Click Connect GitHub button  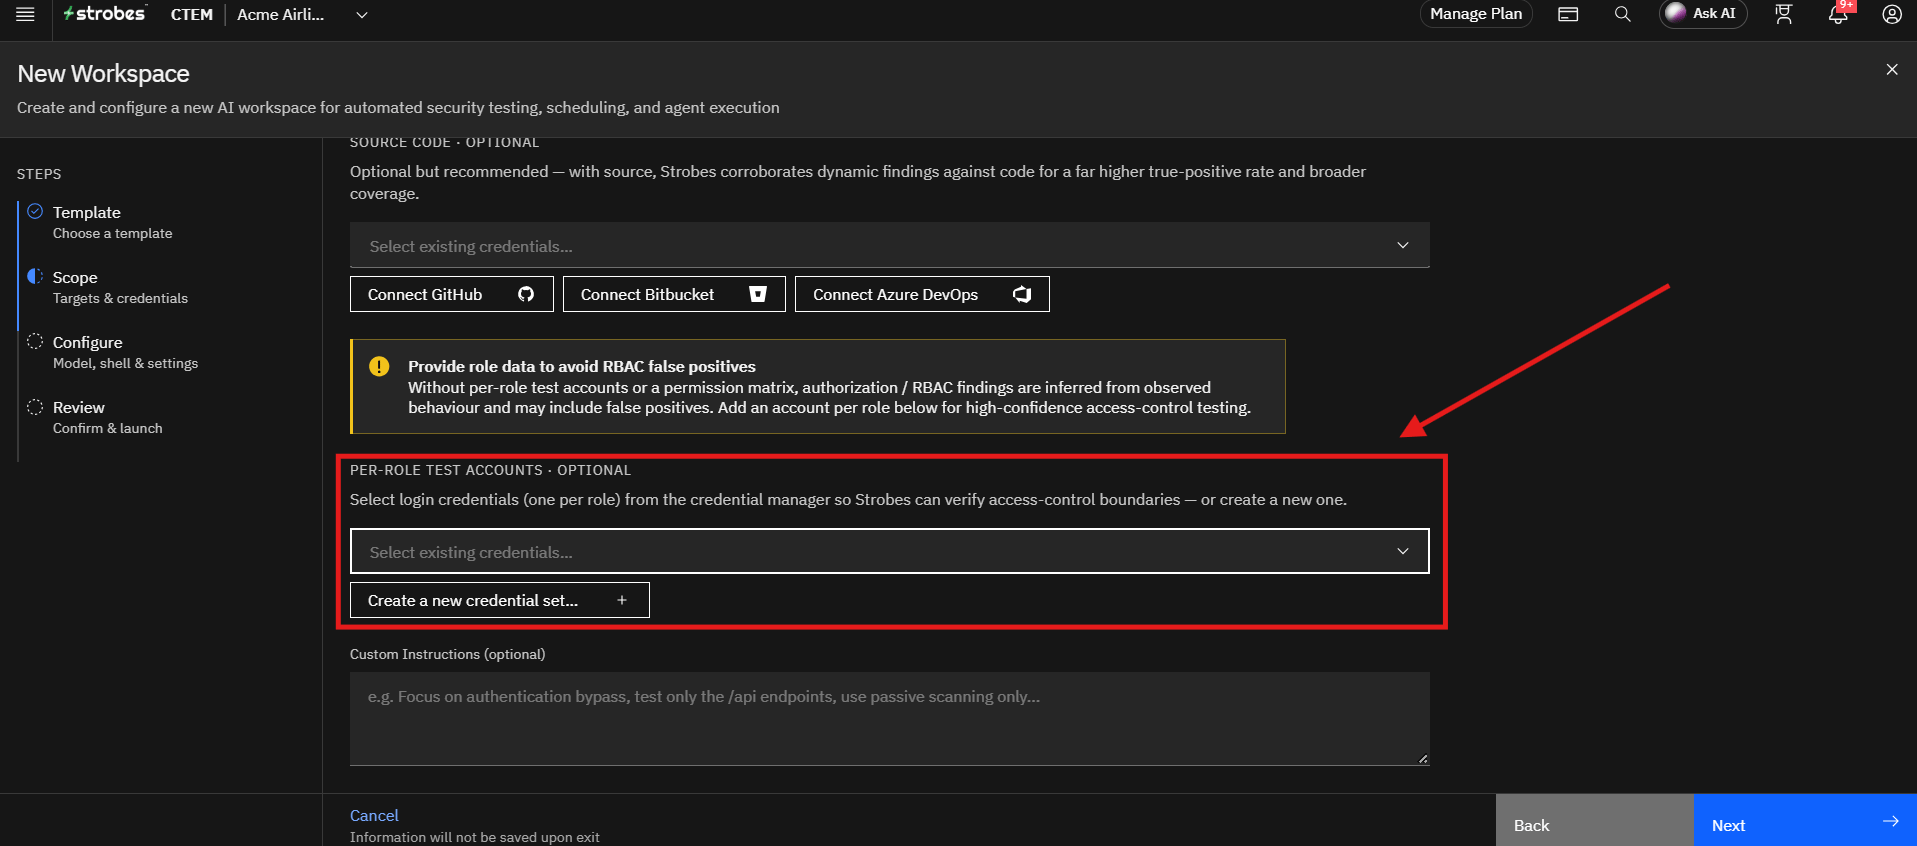tap(451, 294)
